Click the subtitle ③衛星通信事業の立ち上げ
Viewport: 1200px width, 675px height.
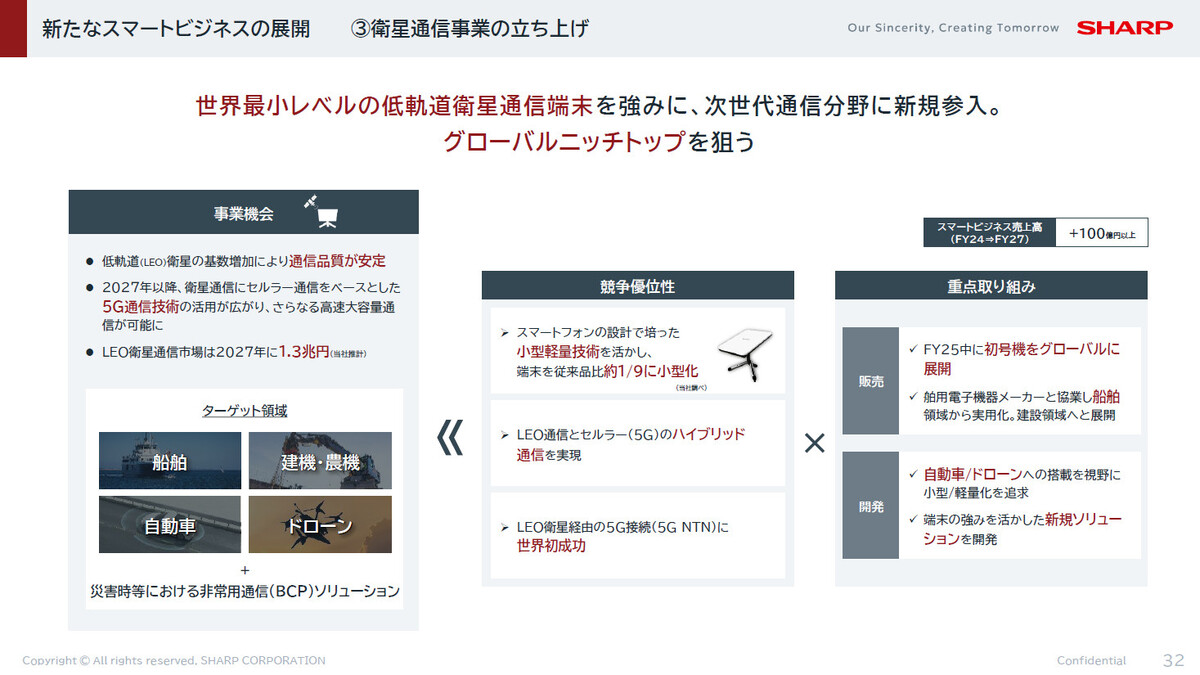[x=469, y=29]
